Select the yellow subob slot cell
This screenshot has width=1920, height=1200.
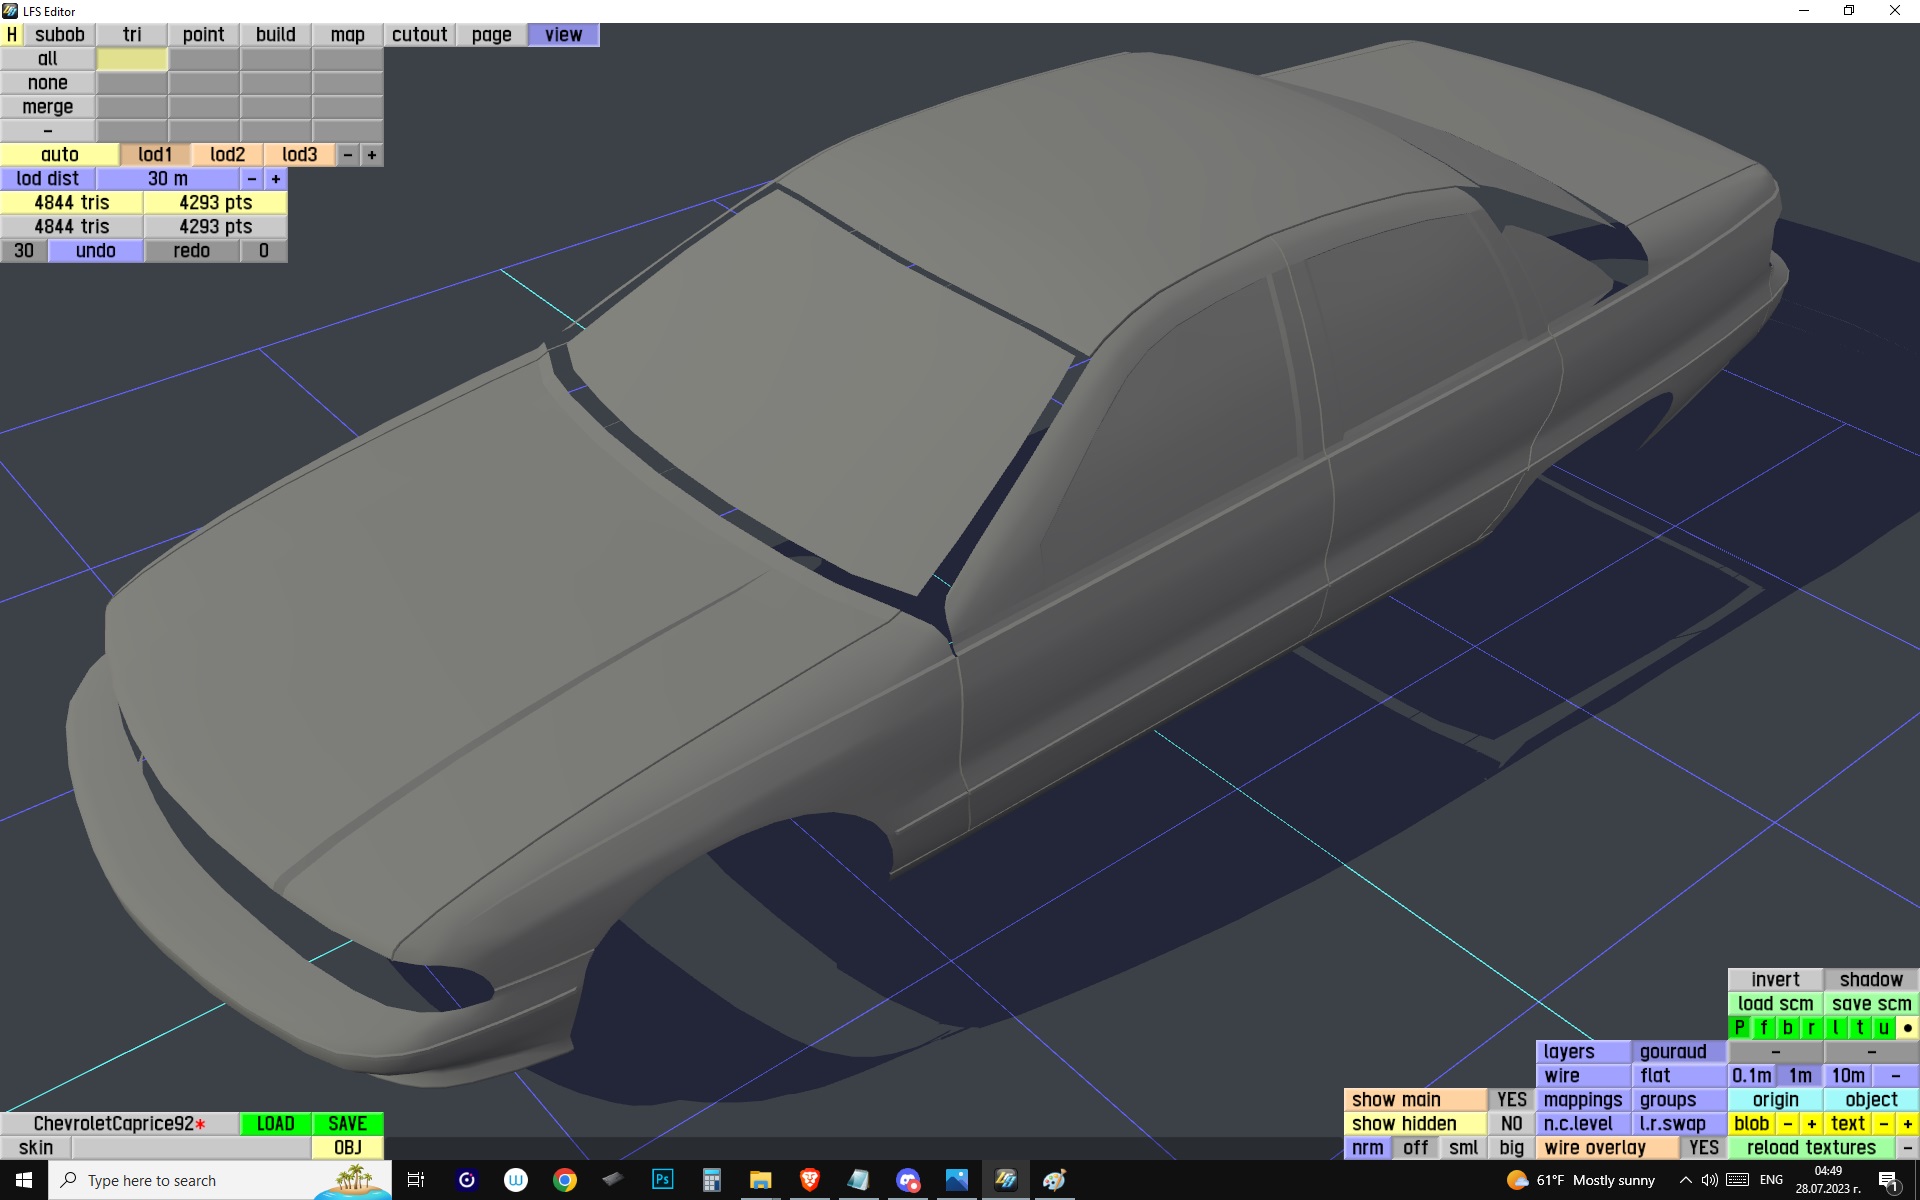[132, 59]
